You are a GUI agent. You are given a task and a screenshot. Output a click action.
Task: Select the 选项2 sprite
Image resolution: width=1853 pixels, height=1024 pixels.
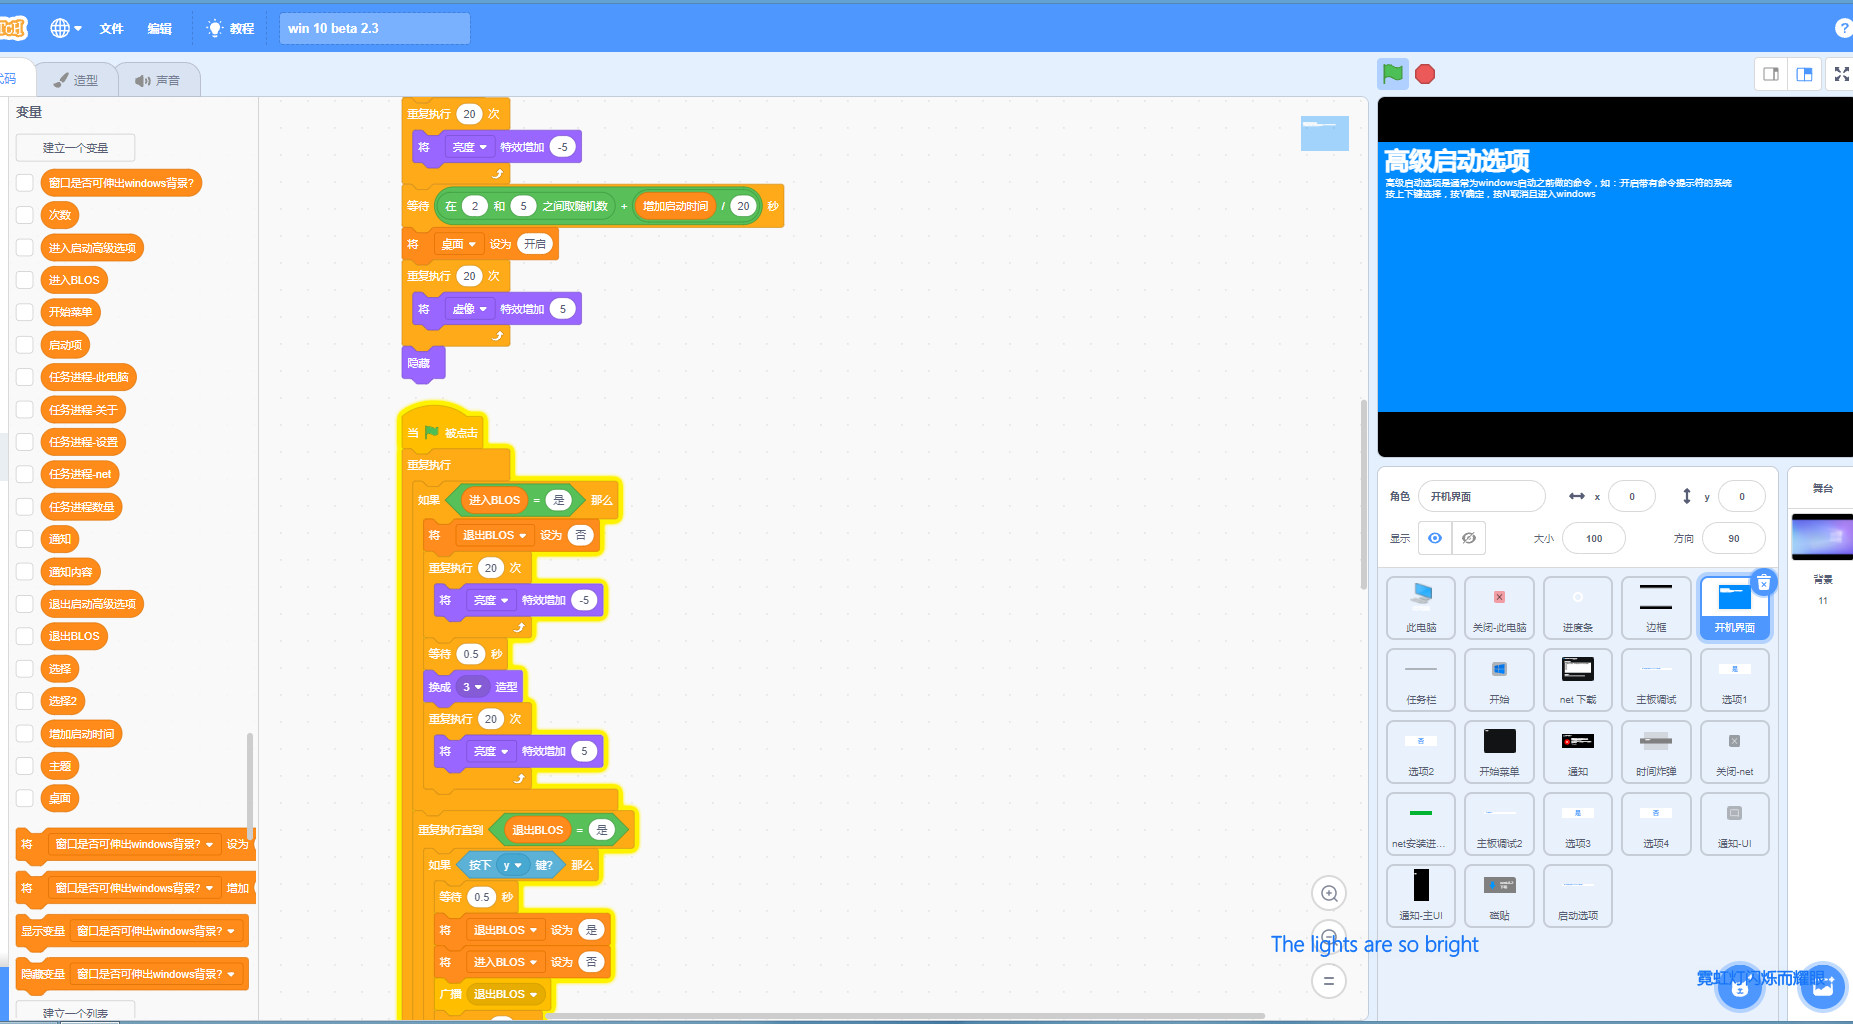(1421, 751)
